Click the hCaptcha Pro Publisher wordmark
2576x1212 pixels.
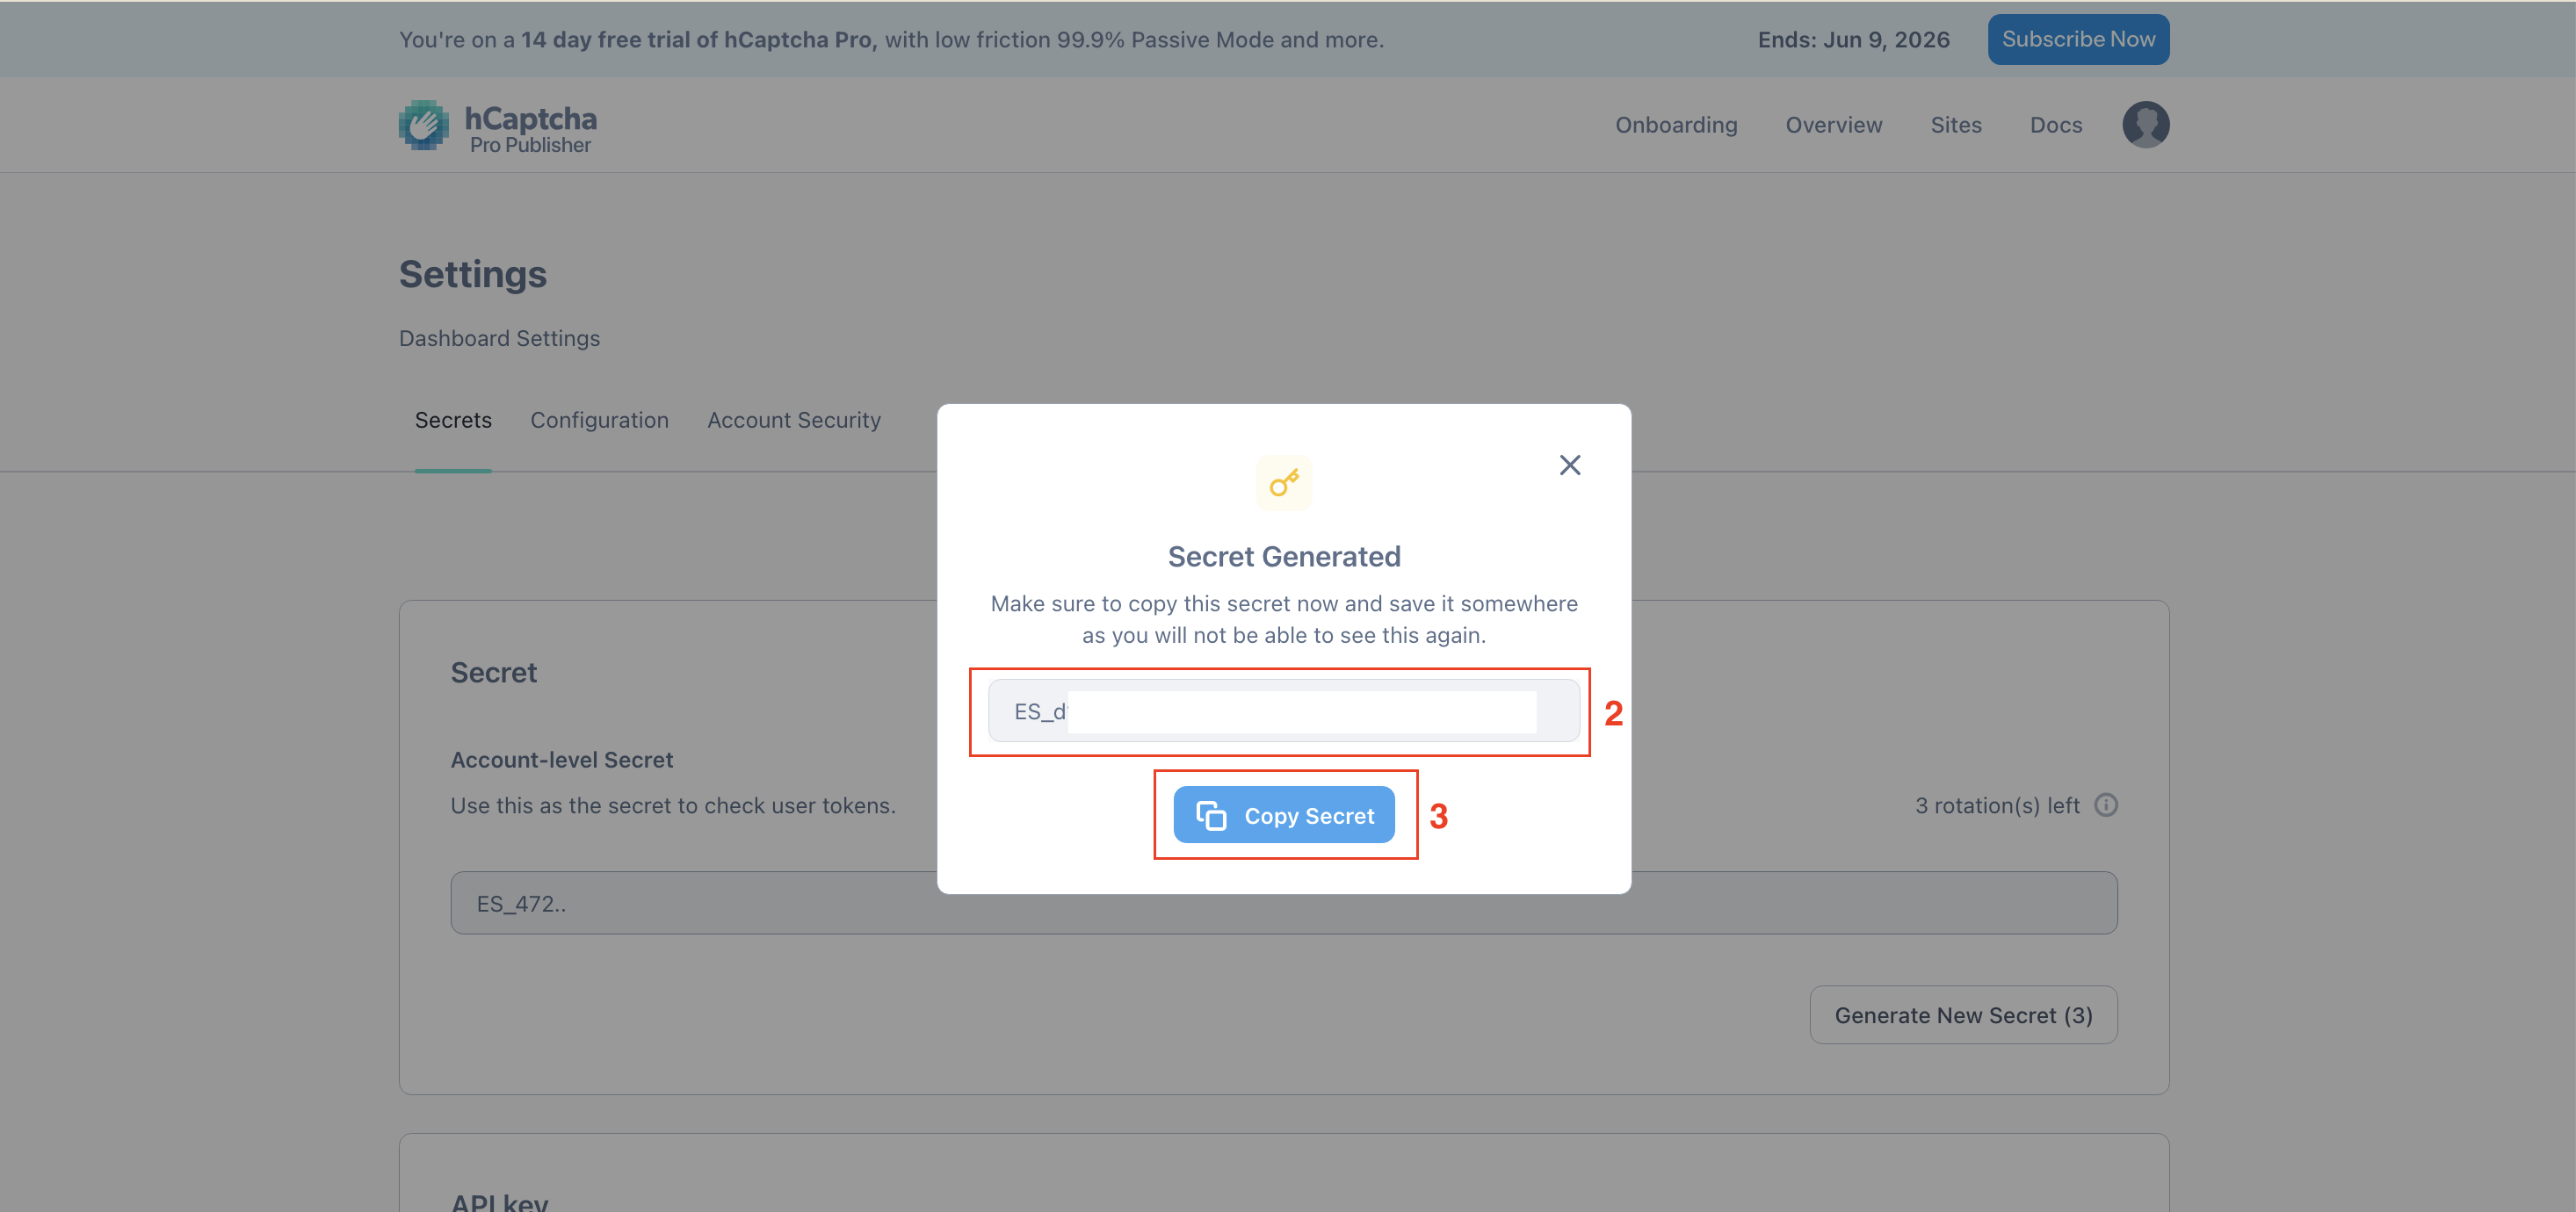pos(531,130)
